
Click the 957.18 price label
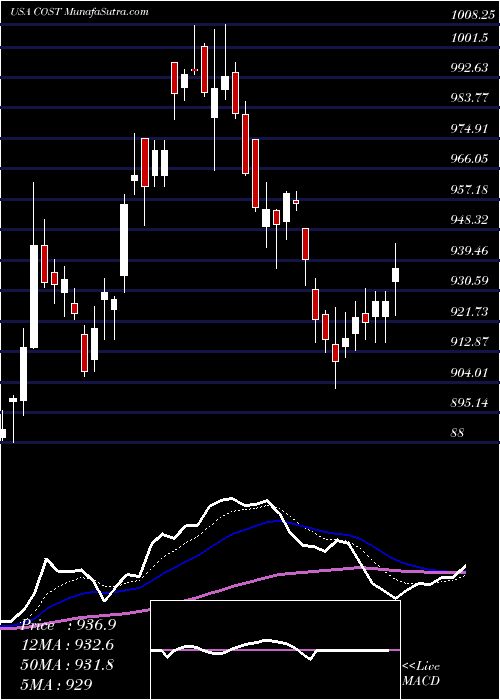(470, 190)
